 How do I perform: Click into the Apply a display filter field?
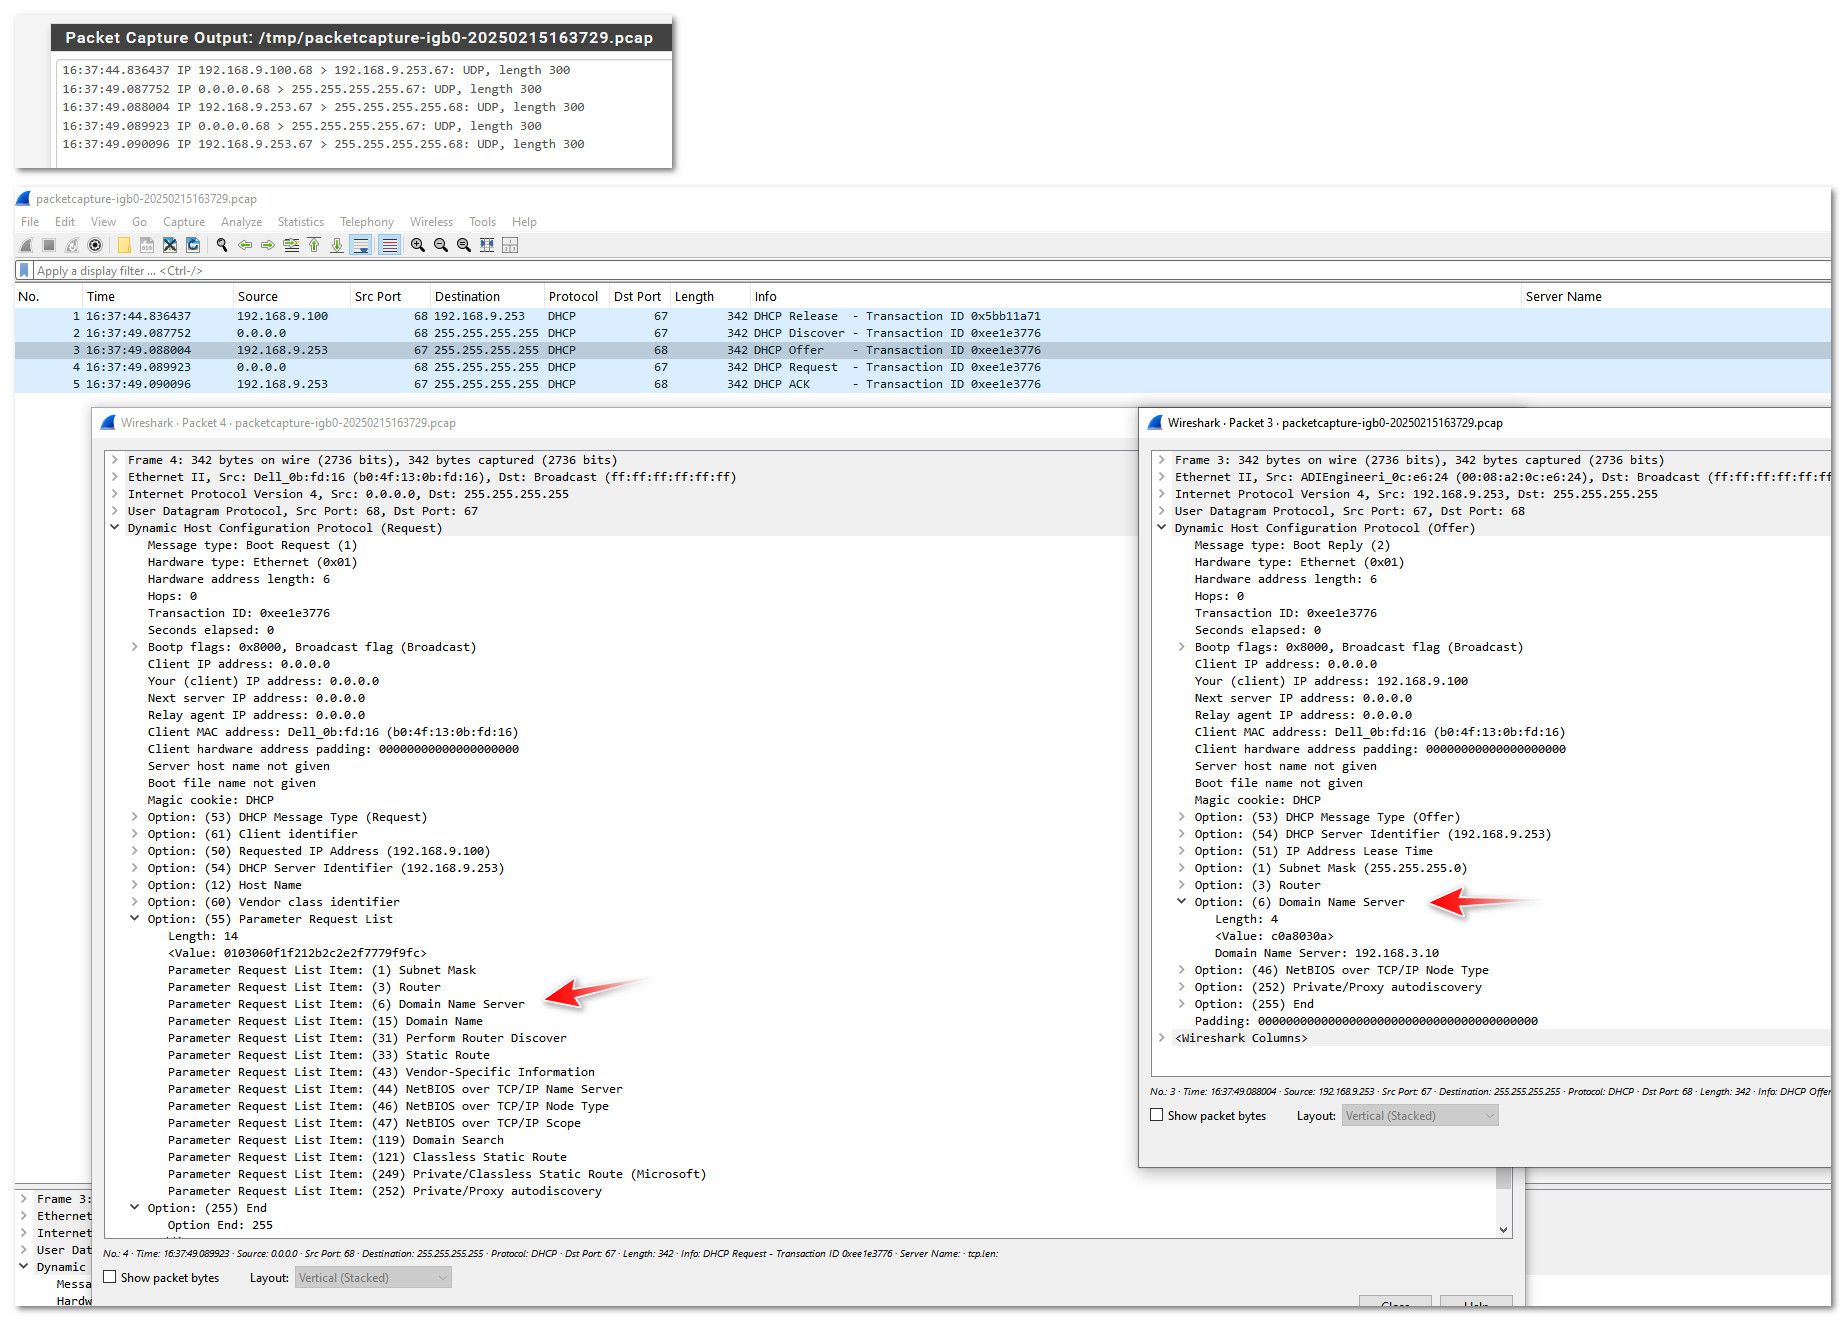click(930, 271)
